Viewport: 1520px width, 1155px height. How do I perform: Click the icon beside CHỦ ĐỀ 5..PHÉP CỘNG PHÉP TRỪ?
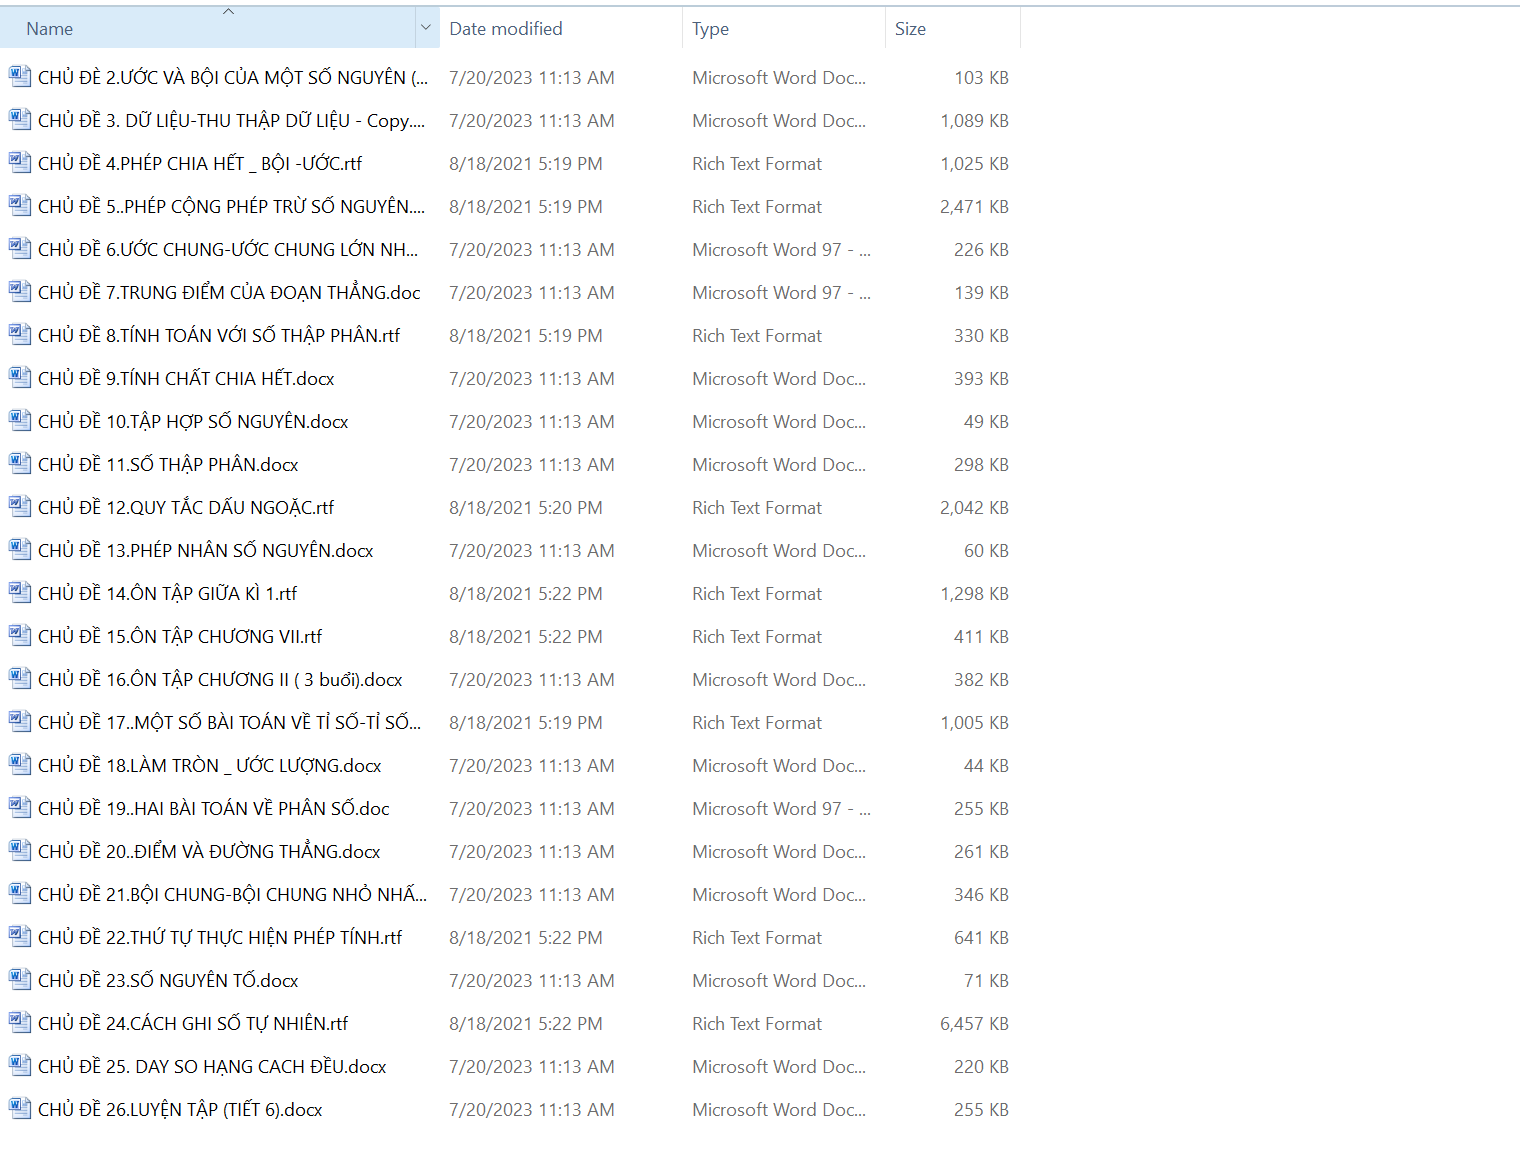[x=20, y=205]
